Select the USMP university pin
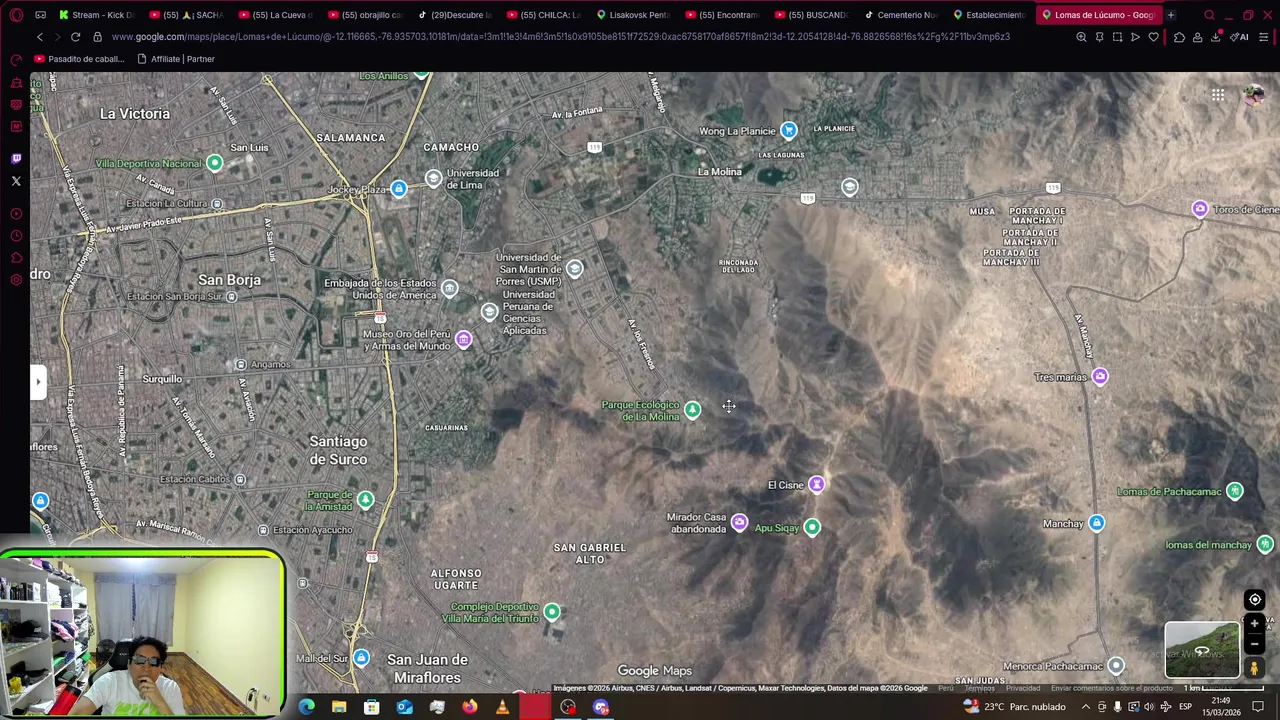Image resolution: width=1280 pixels, height=720 pixels. (x=574, y=268)
